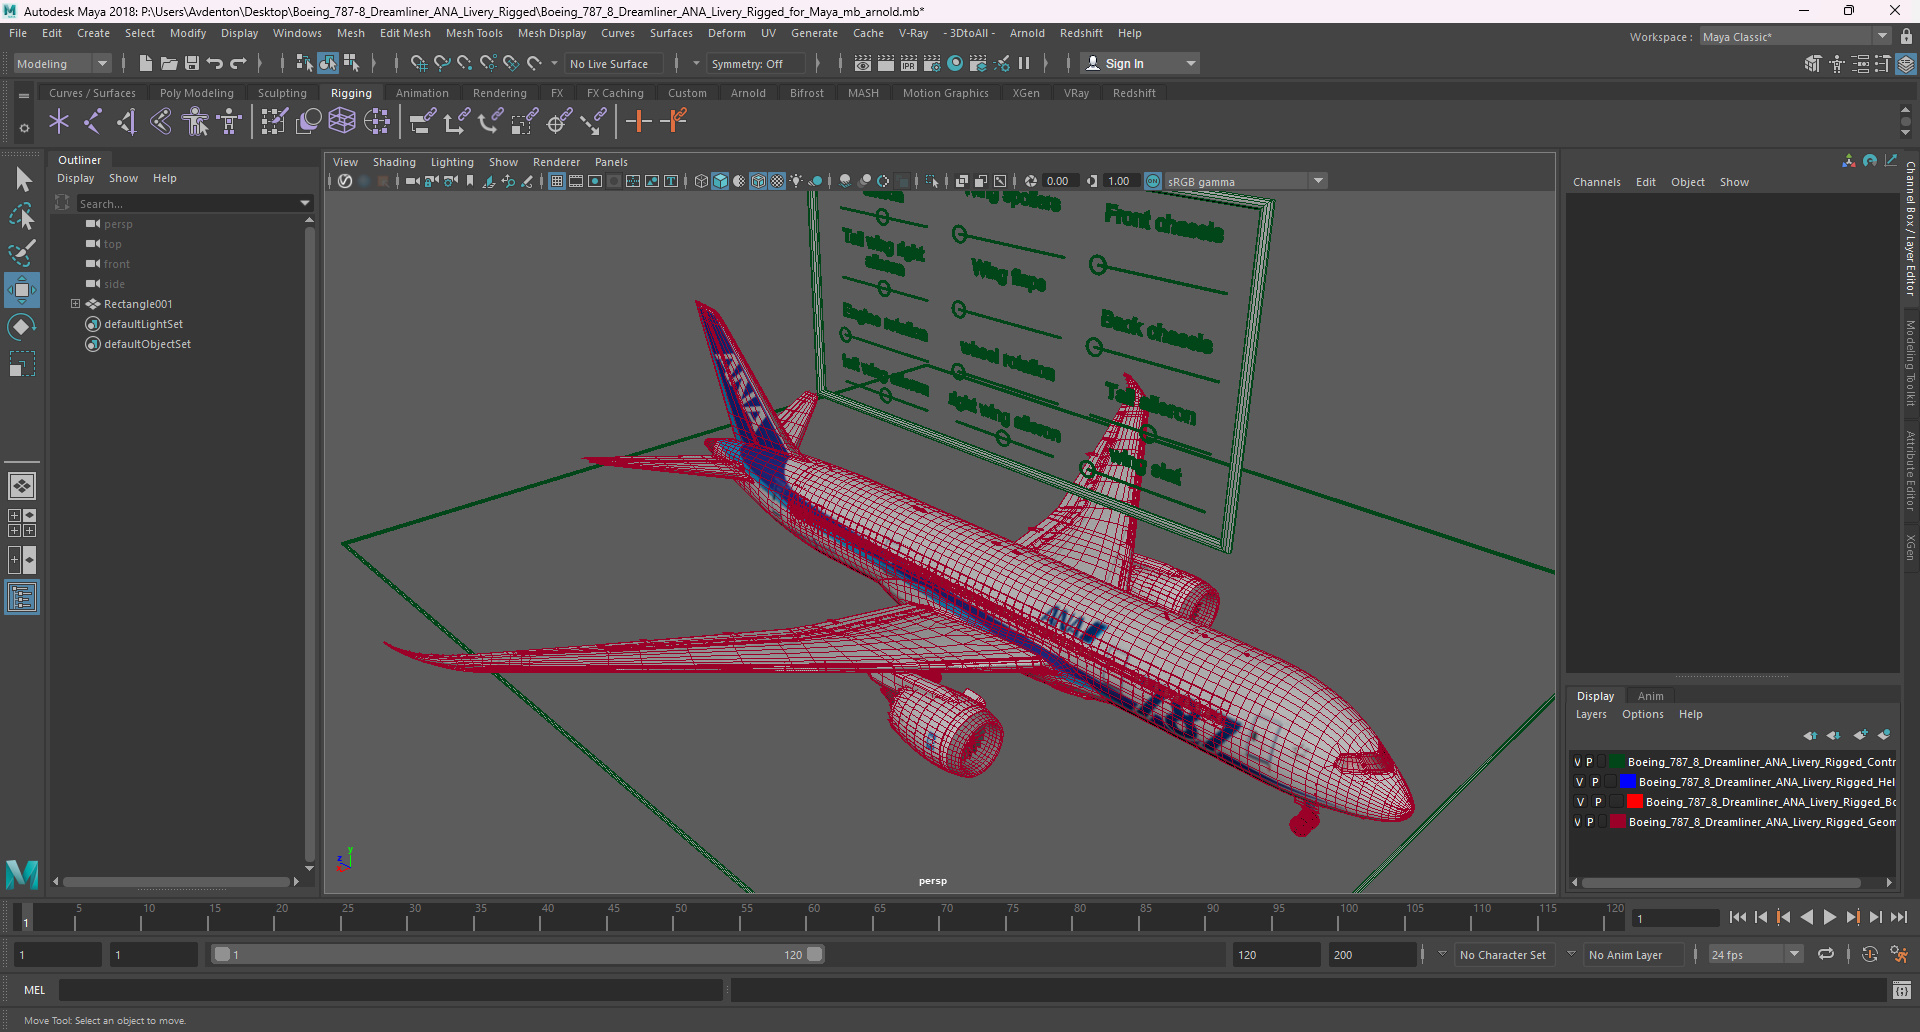Toggle visibility V of Rigged_Hel layer
This screenshot has width=1920, height=1032.
coord(1580,782)
